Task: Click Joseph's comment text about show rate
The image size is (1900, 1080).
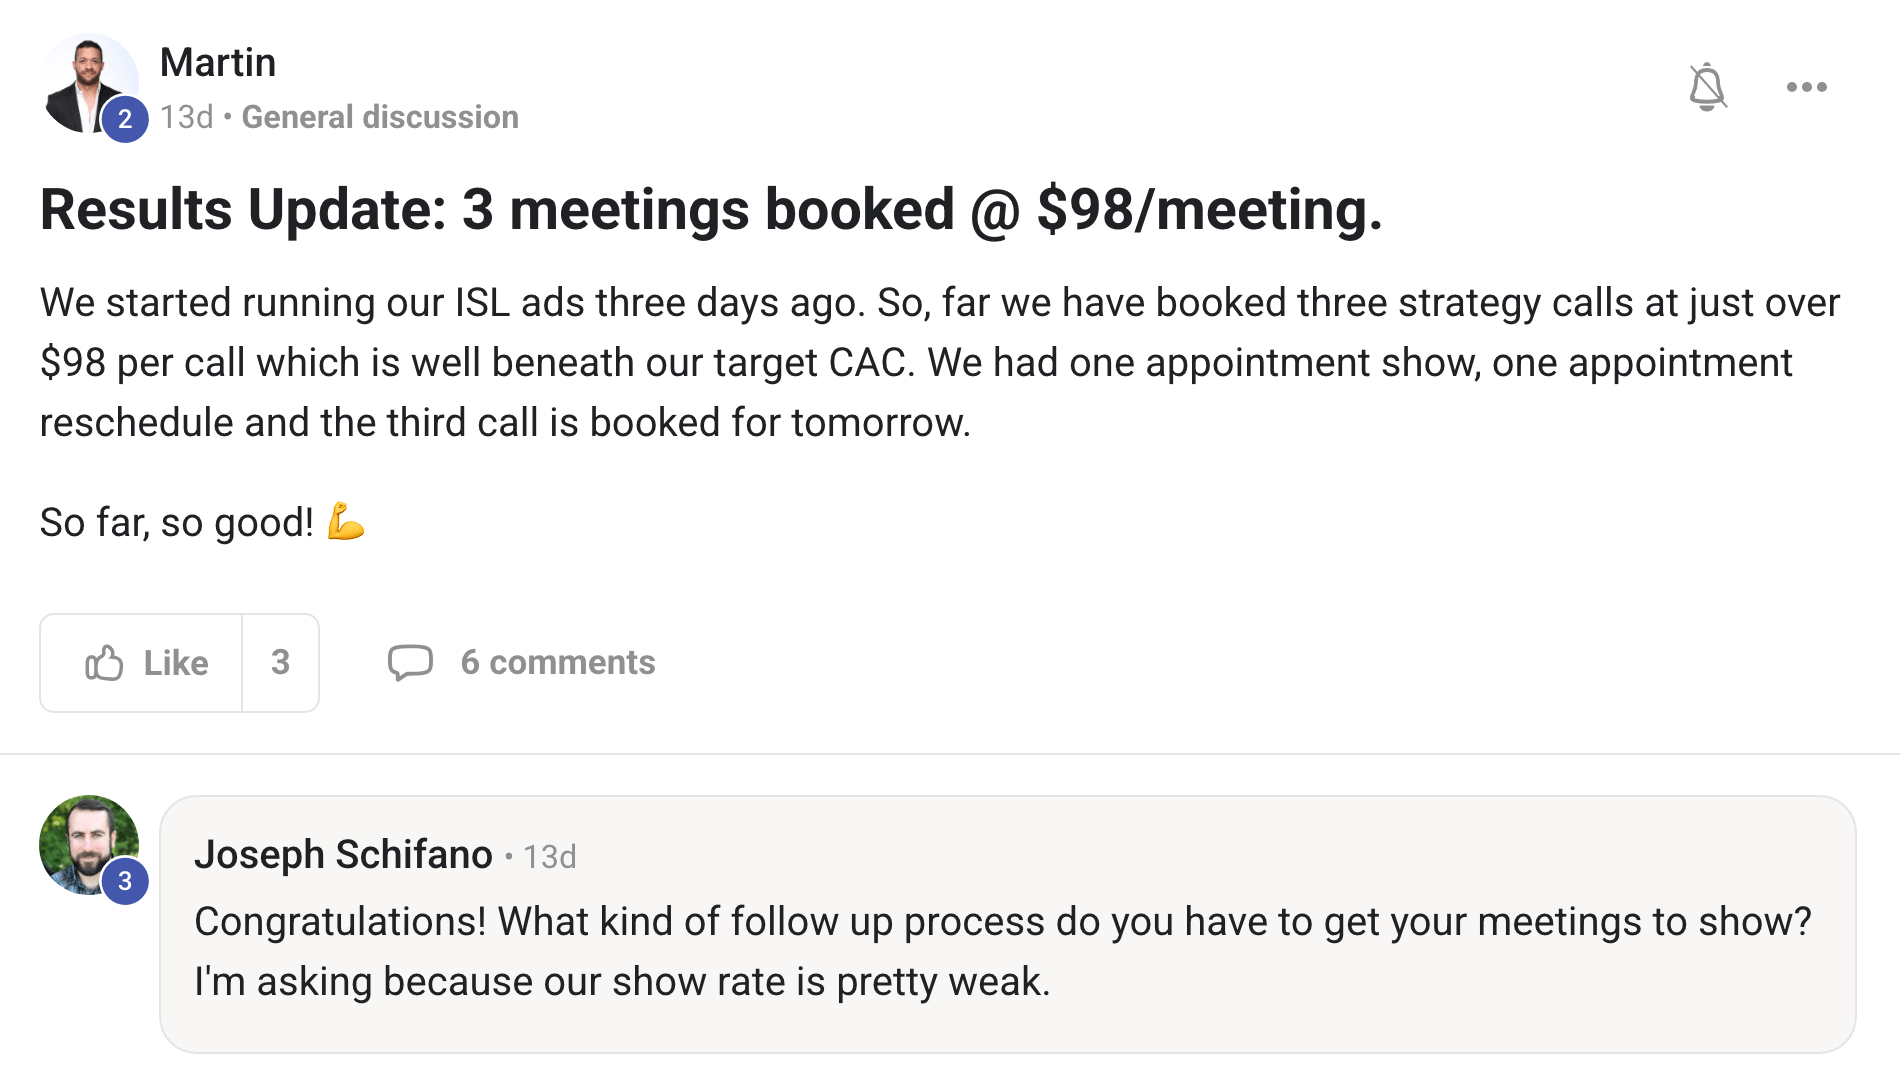Action: [1000, 951]
